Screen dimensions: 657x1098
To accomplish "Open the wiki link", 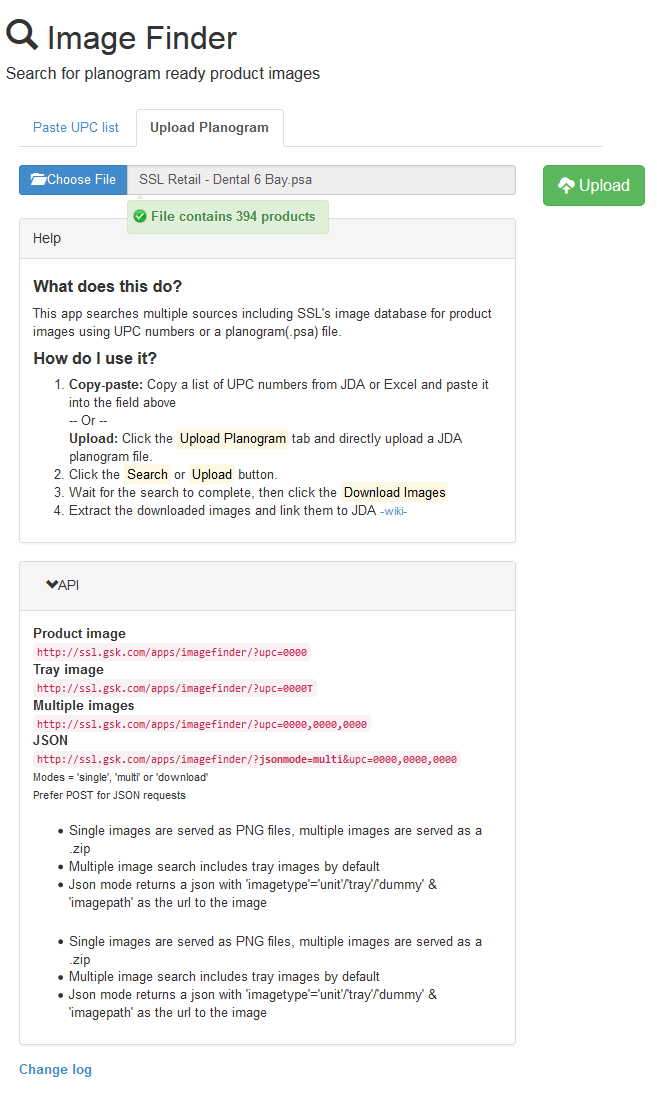I will point(394,511).
